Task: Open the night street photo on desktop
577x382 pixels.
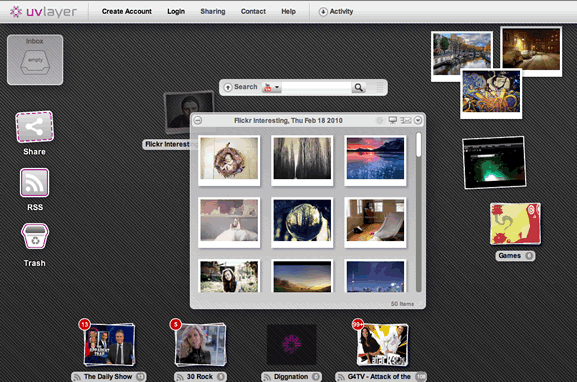Action: pos(531,52)
